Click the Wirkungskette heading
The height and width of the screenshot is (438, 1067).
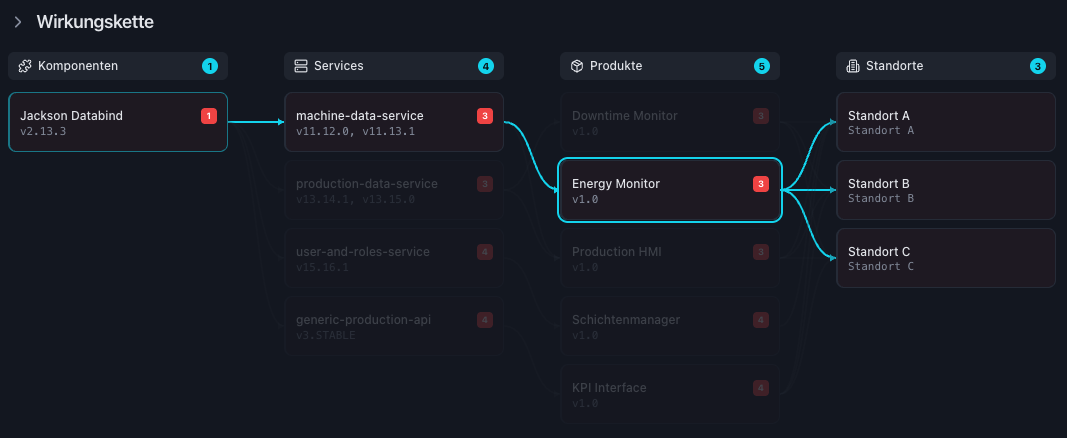(x=95, y=22)
